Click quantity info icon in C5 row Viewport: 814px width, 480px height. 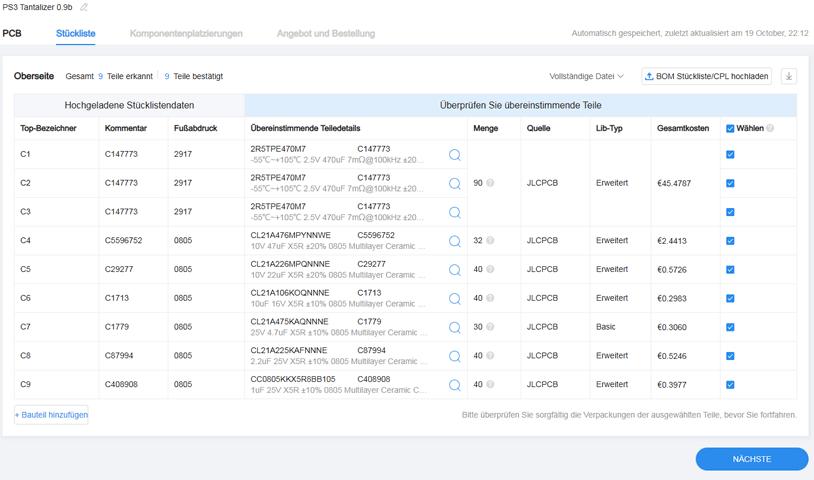(491, 270)
